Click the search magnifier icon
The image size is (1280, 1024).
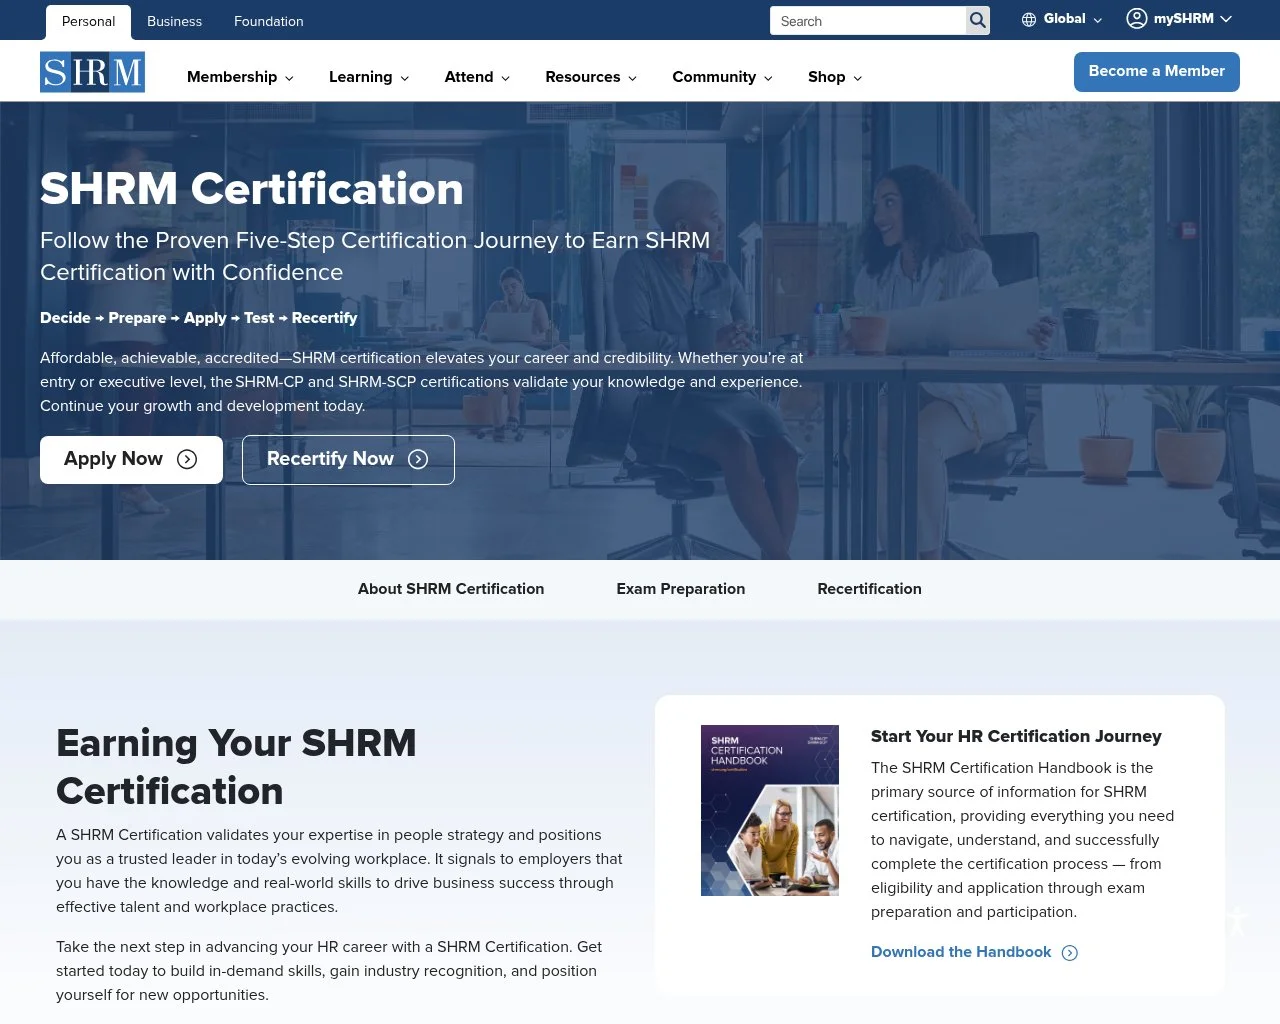(x=978, y=20)
